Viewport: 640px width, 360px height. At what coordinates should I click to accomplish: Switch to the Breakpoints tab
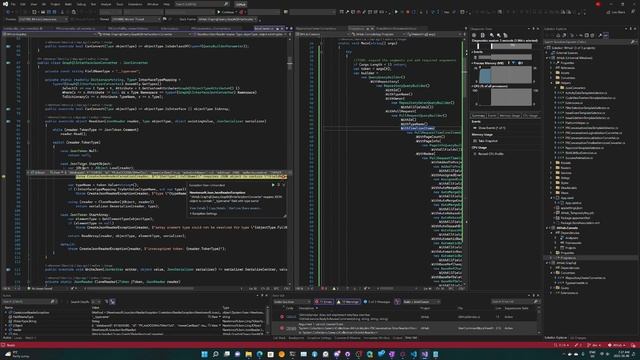(296, 338)
